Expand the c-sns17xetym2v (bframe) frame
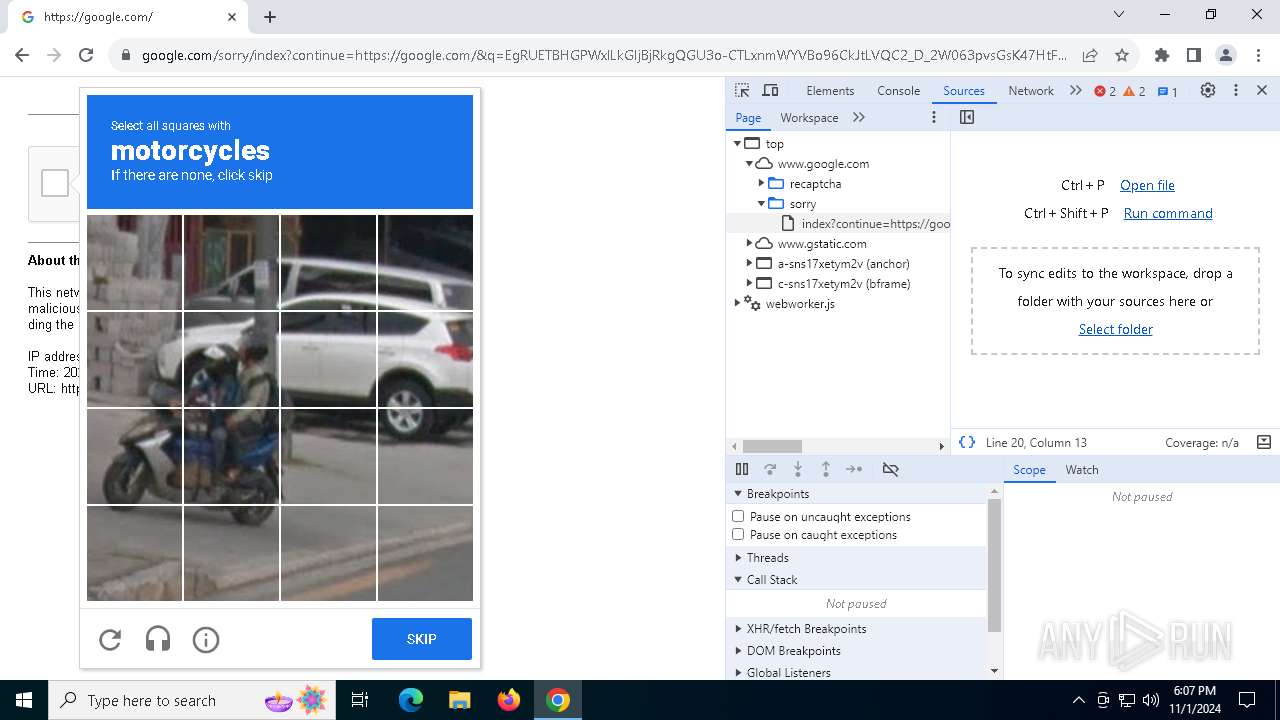The image size is (1280, 720). 749,283
